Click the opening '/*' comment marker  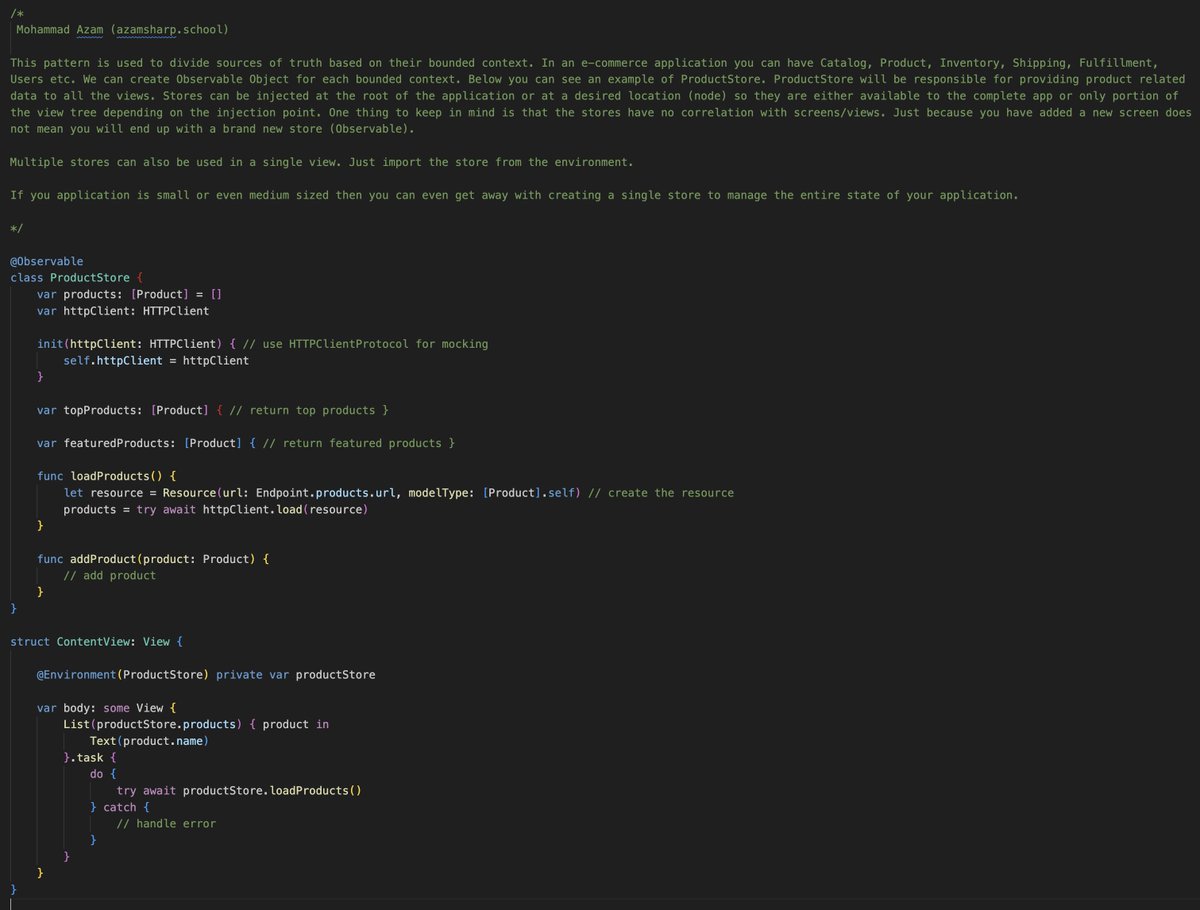tap(17, 13)
